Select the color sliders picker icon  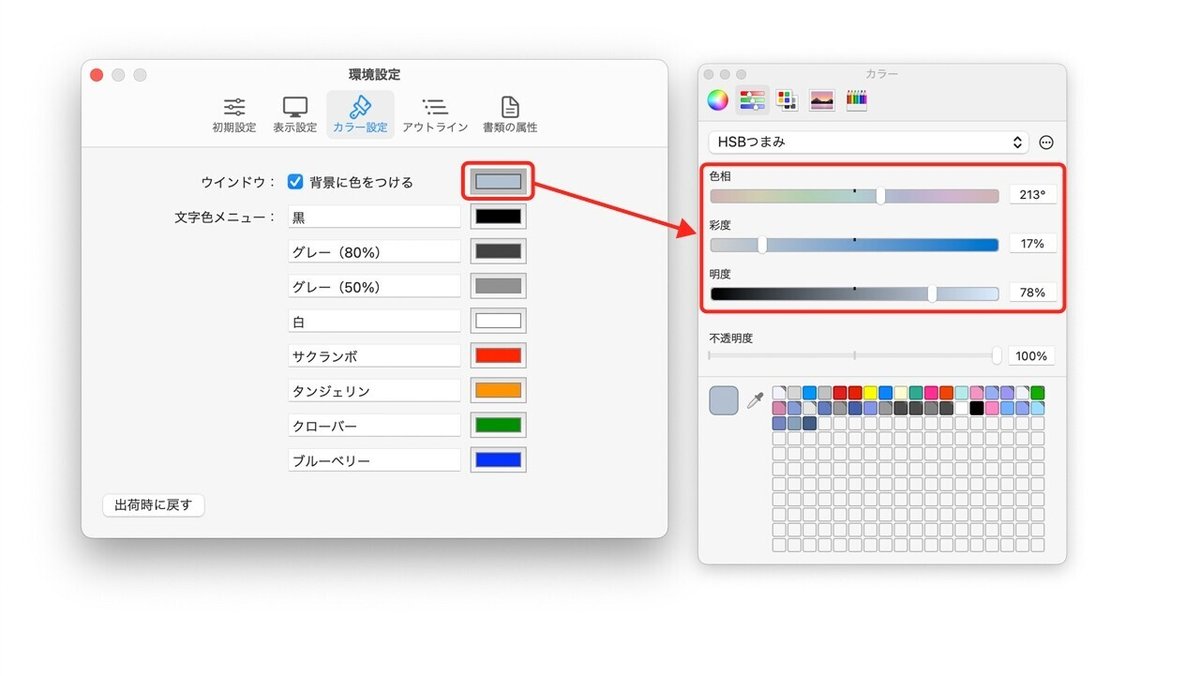coord(753,100)
